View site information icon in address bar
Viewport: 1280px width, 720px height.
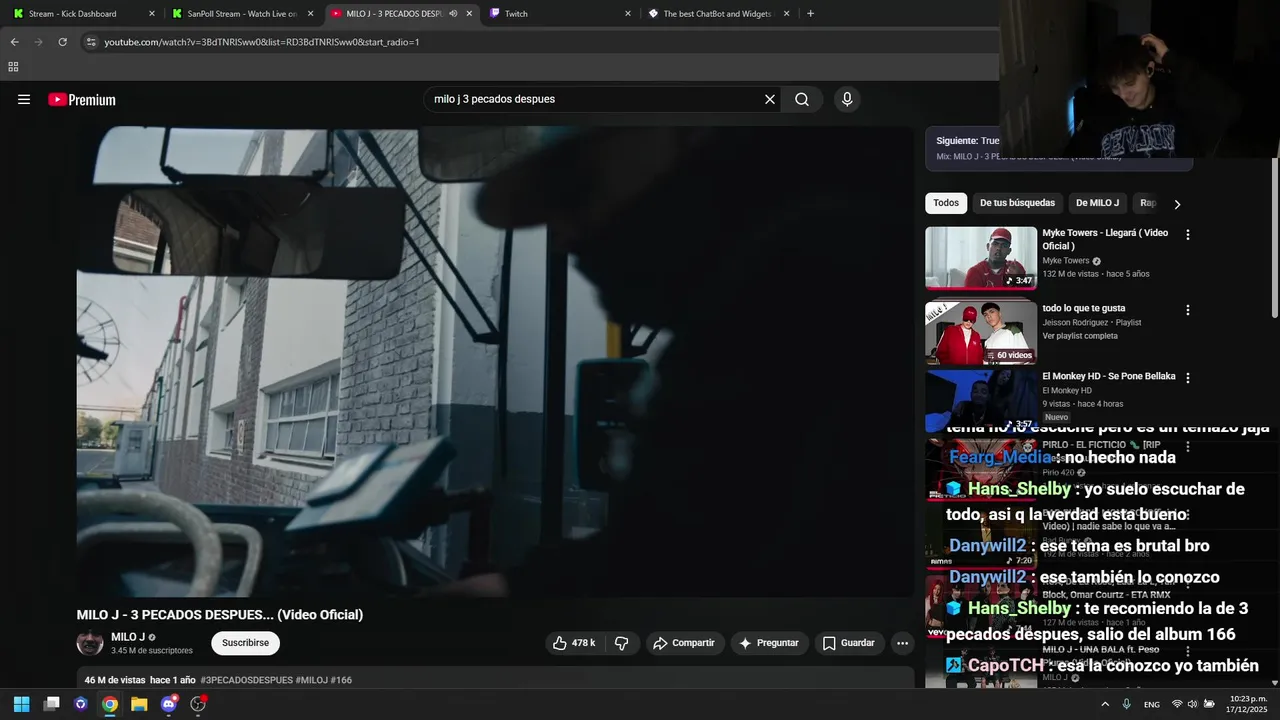(x=91, y=42)
